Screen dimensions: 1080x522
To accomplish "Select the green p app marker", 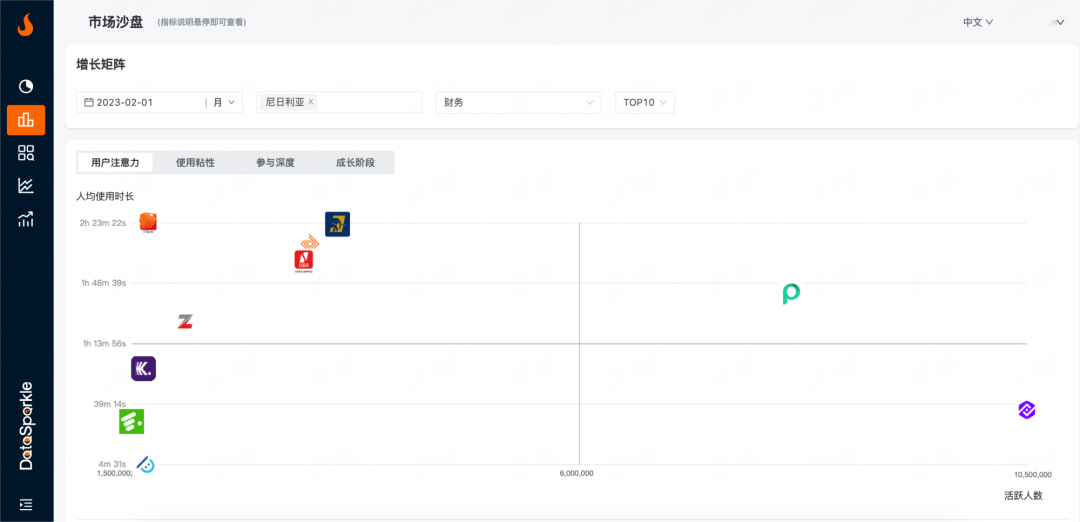I will tap(791, 293).
